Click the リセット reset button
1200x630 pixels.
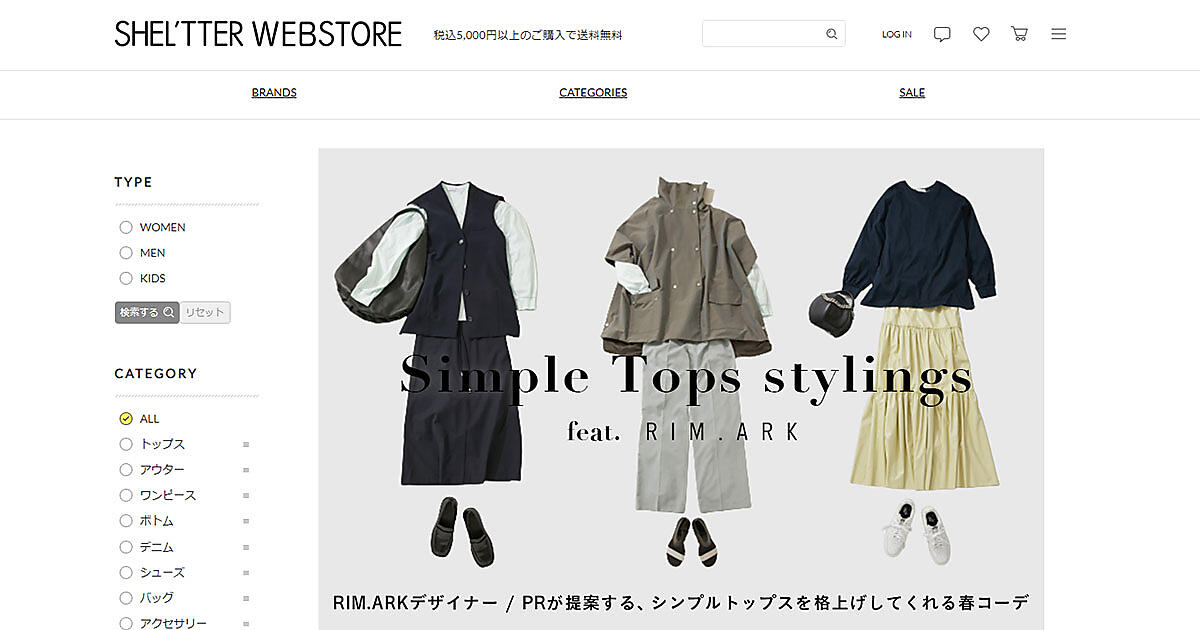[x=205, y=312]
